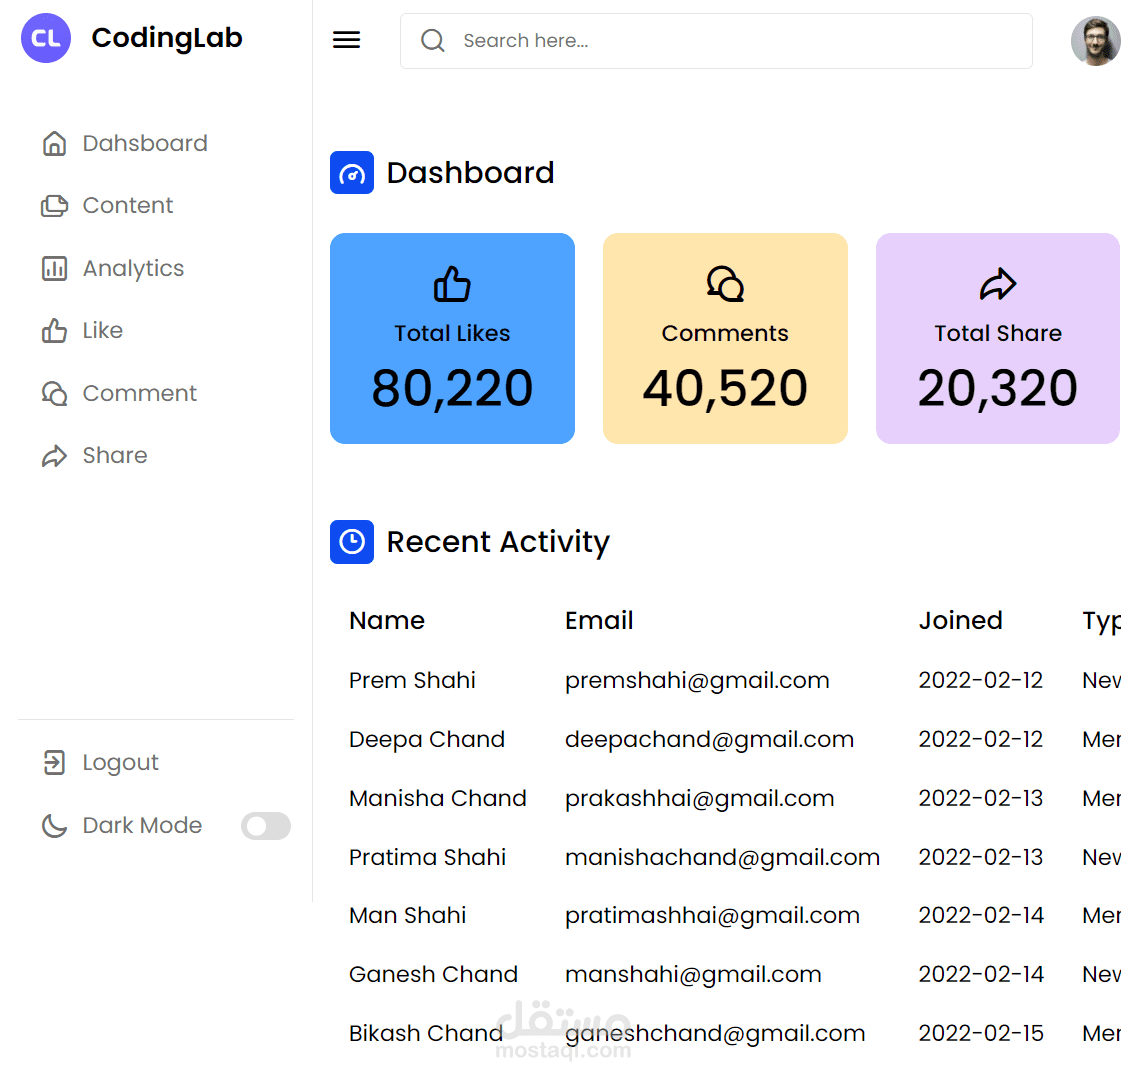Select the Manisha Chand name cell

pos(437,798)
